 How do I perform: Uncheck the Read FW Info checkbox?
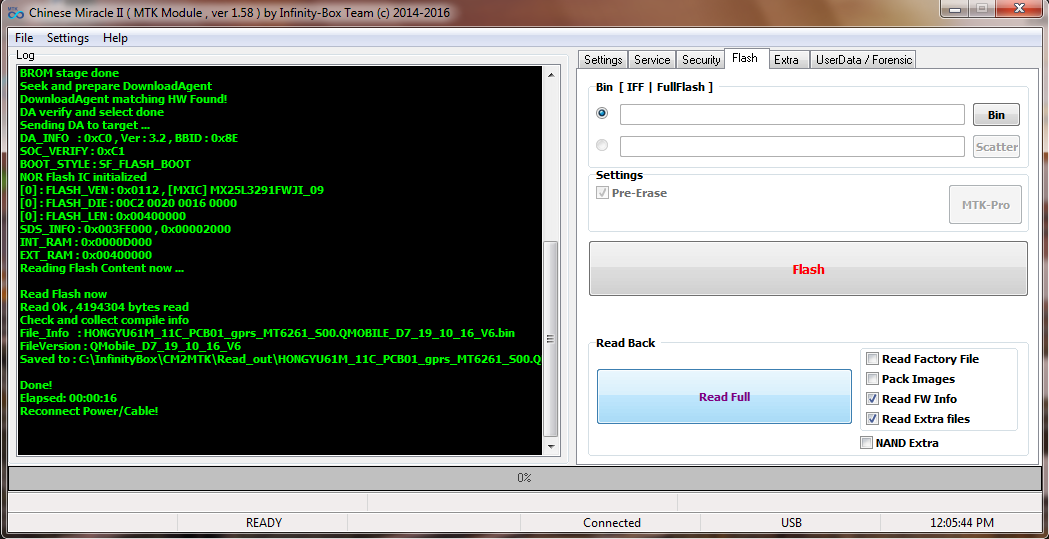click(x=873, y=399)
